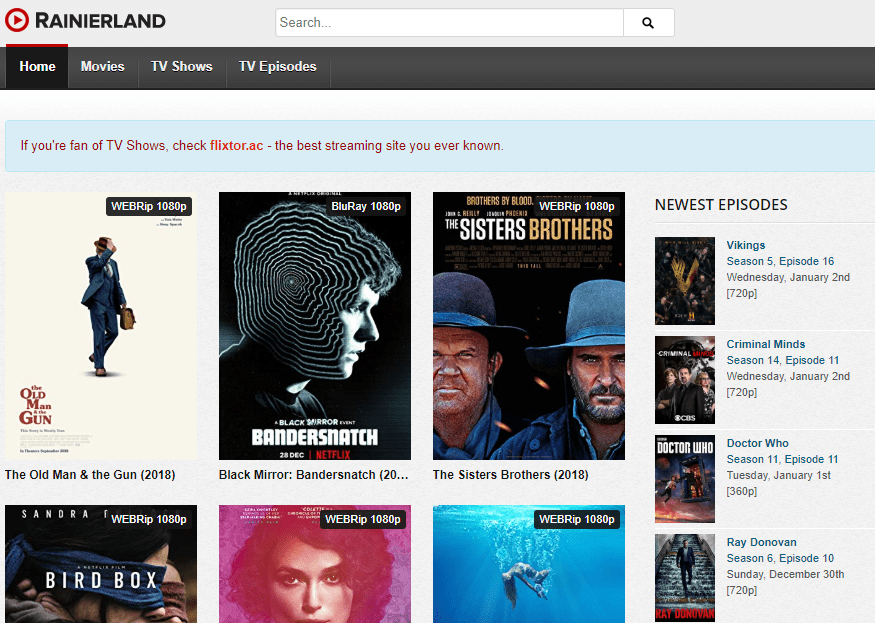
Task: Open the Bird Box poster
Action: (x=101, y=564)
